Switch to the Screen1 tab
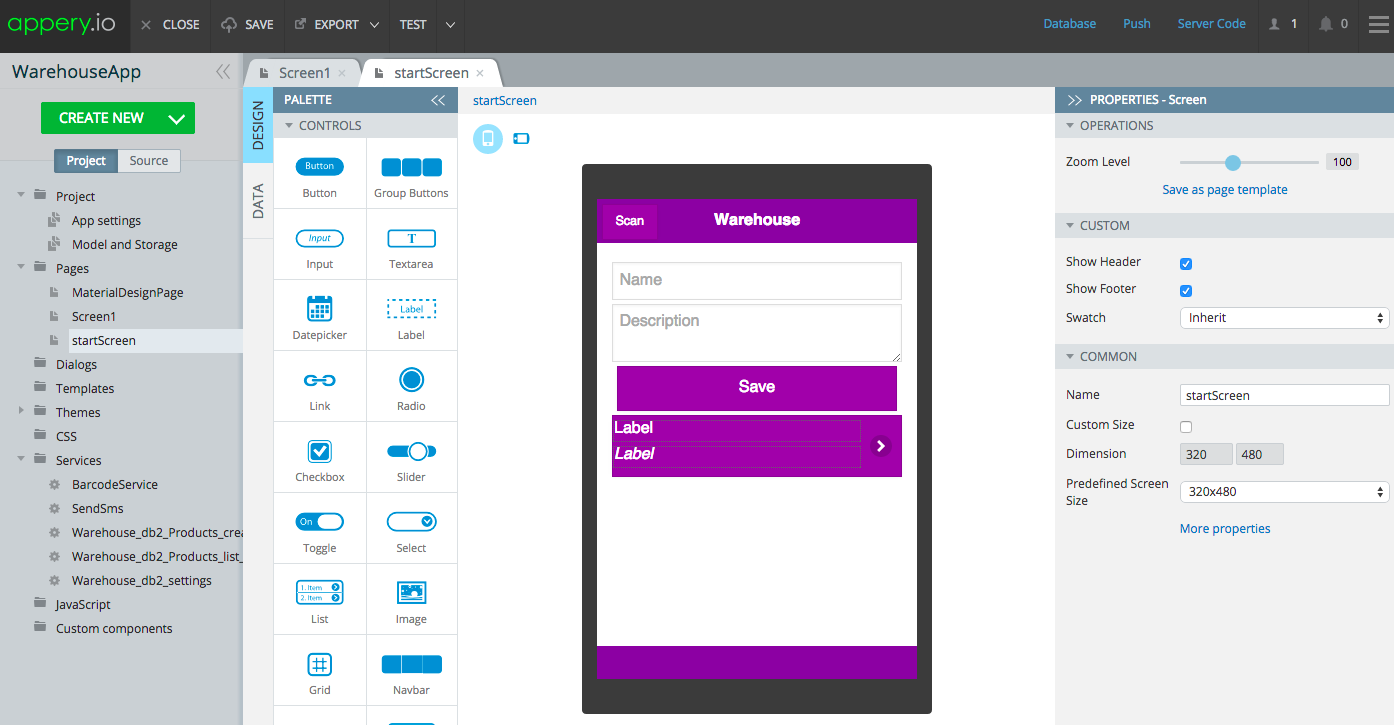Screen dimensions: 1394x725 tap(304, 73)
